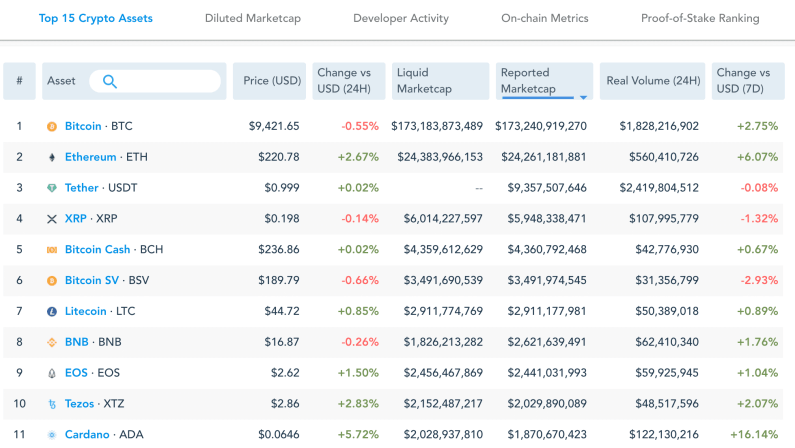Image resolution: width=795 pixels, height=448 pixels.
Task: Sort by Change vs USD (7D) header
Action: tap(748, 81)
